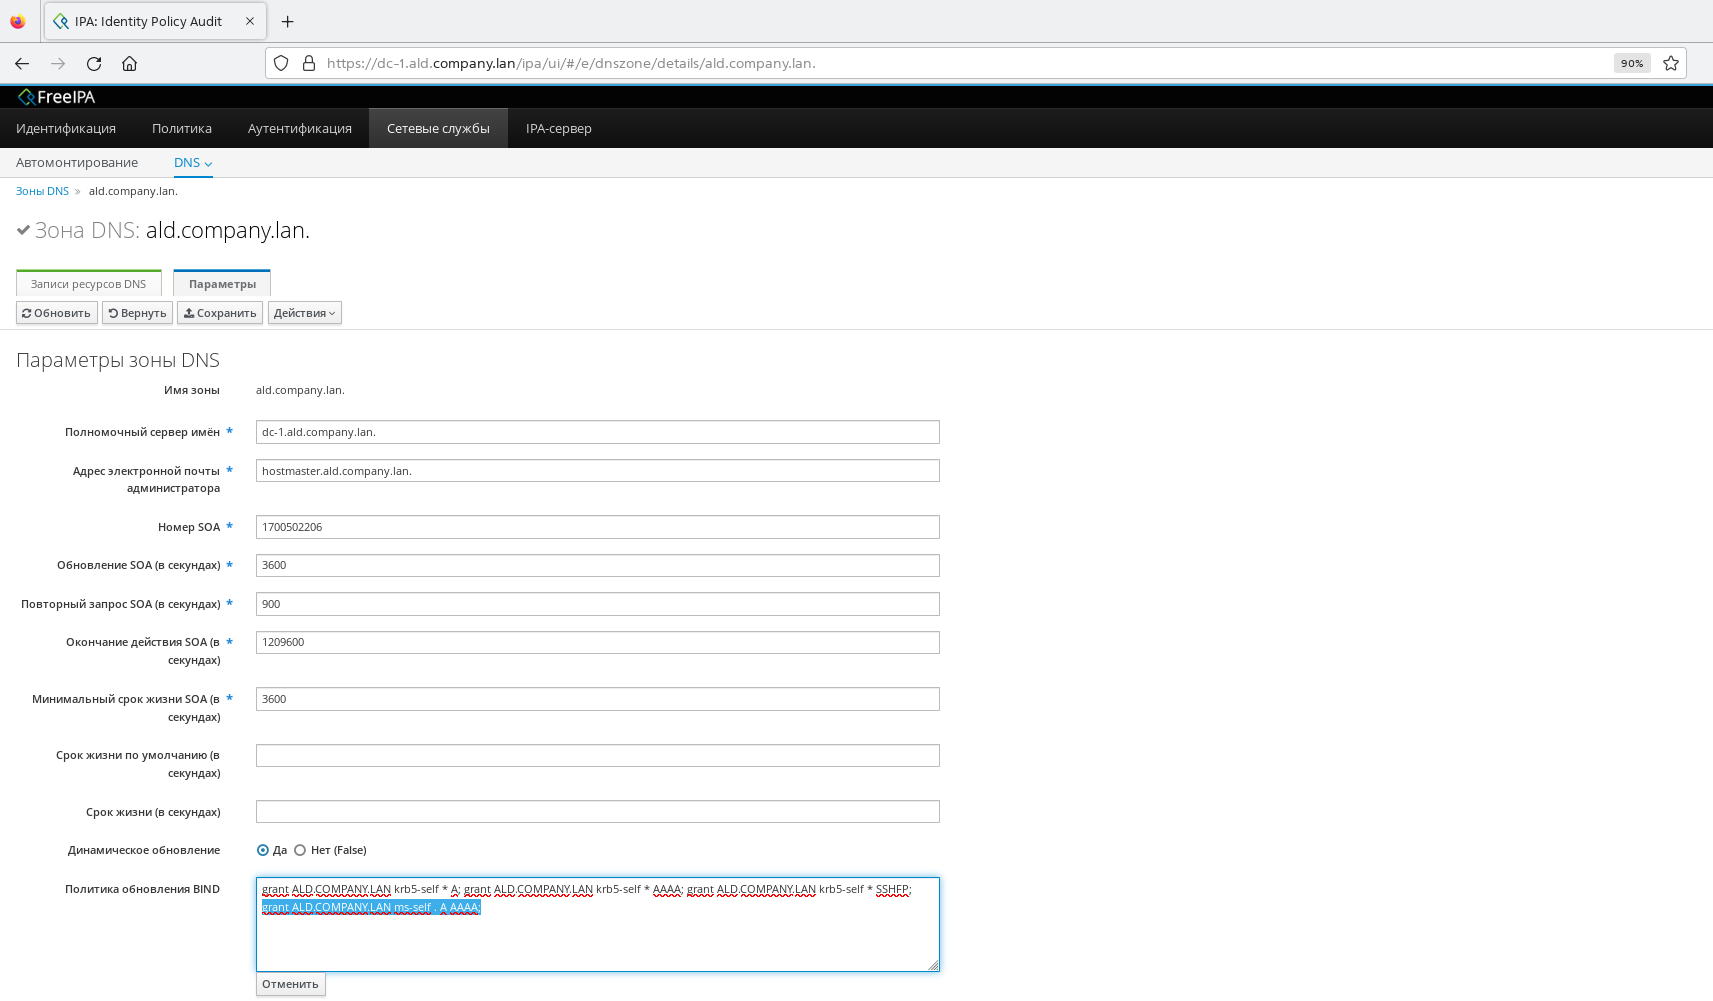This screenshot has height=1001, width=1713.
Task: Open the Аутентификация menu
Action: pos(300,128)
